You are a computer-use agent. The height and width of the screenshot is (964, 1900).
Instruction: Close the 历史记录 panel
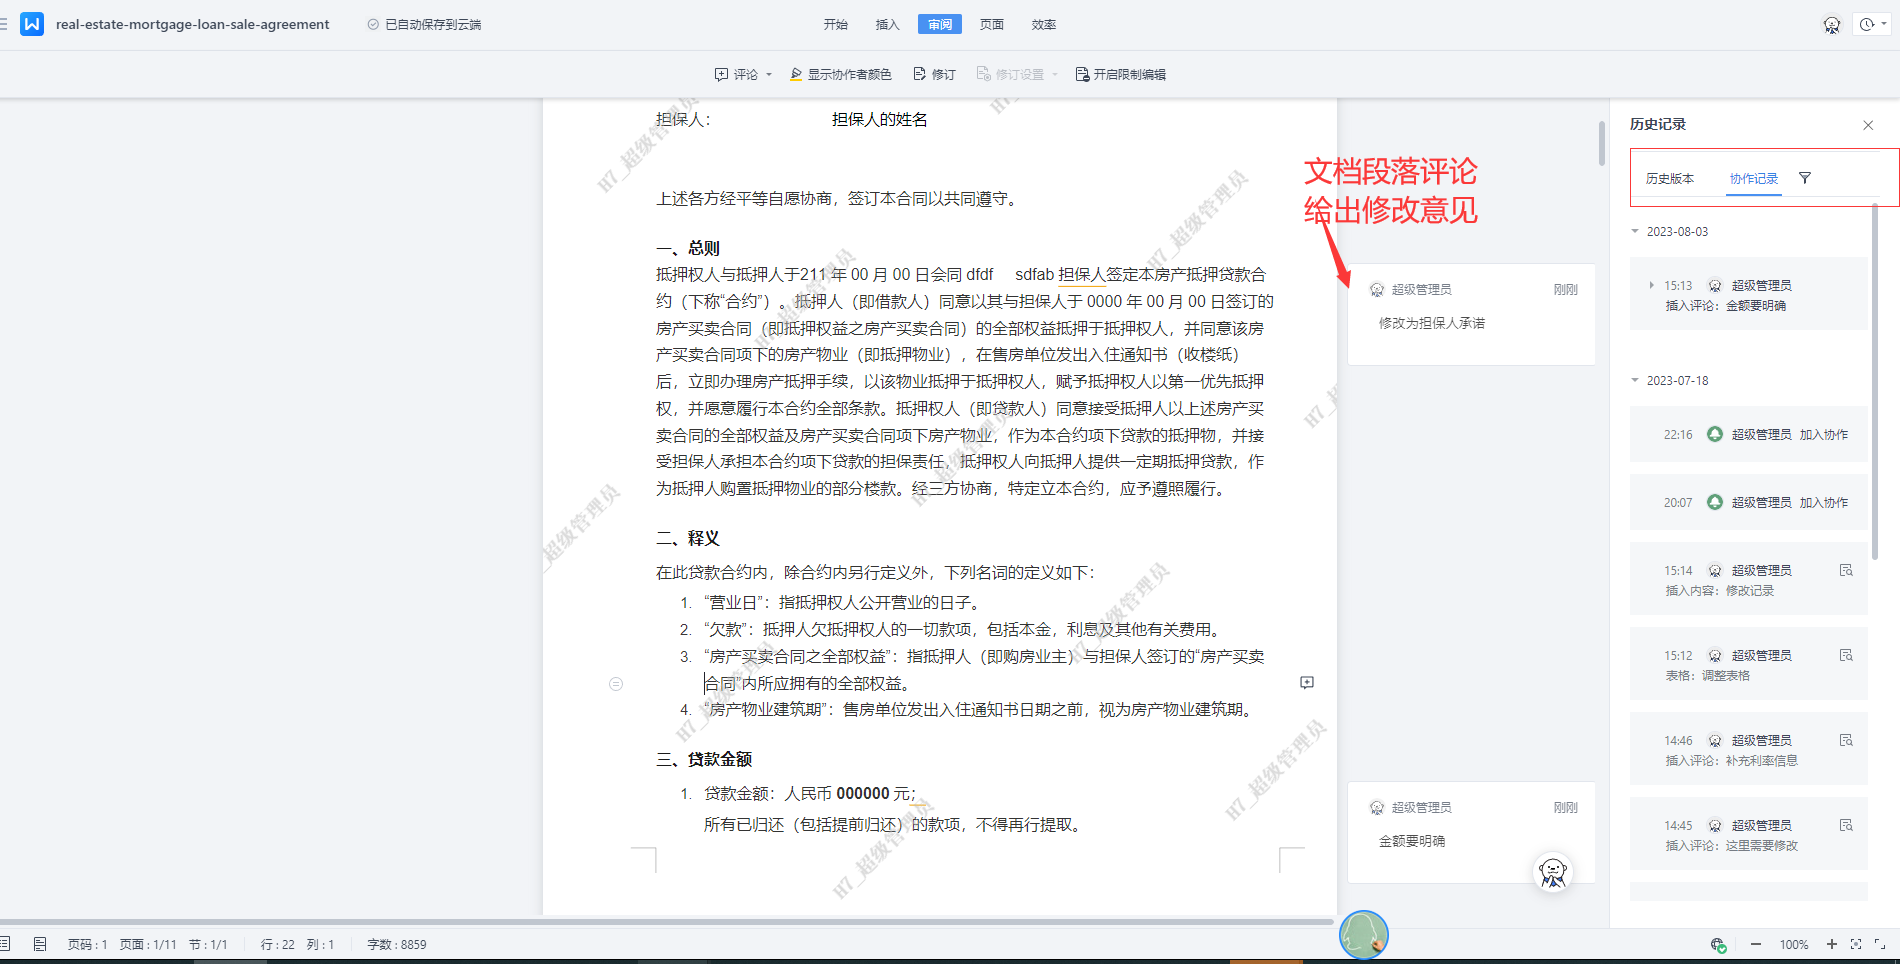(x=1868, y=125)
